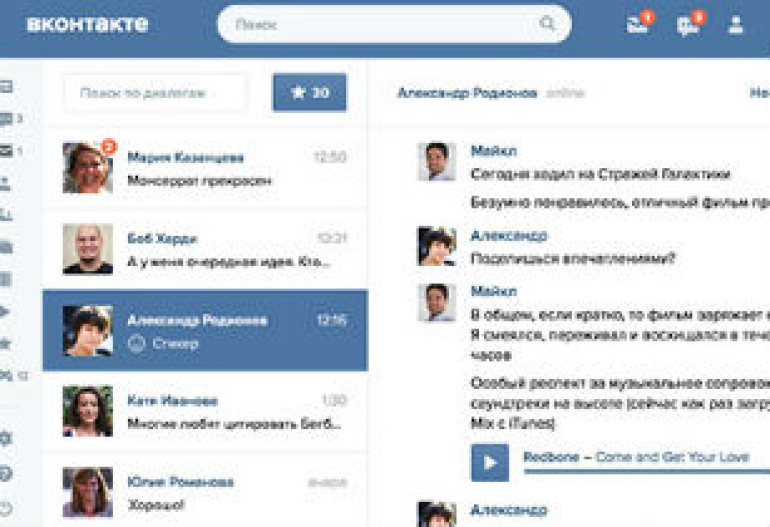Viewport: 770px width, 527px height.
Task: Open the settings gear icon in left sidebar
Action: click(5, 438)
